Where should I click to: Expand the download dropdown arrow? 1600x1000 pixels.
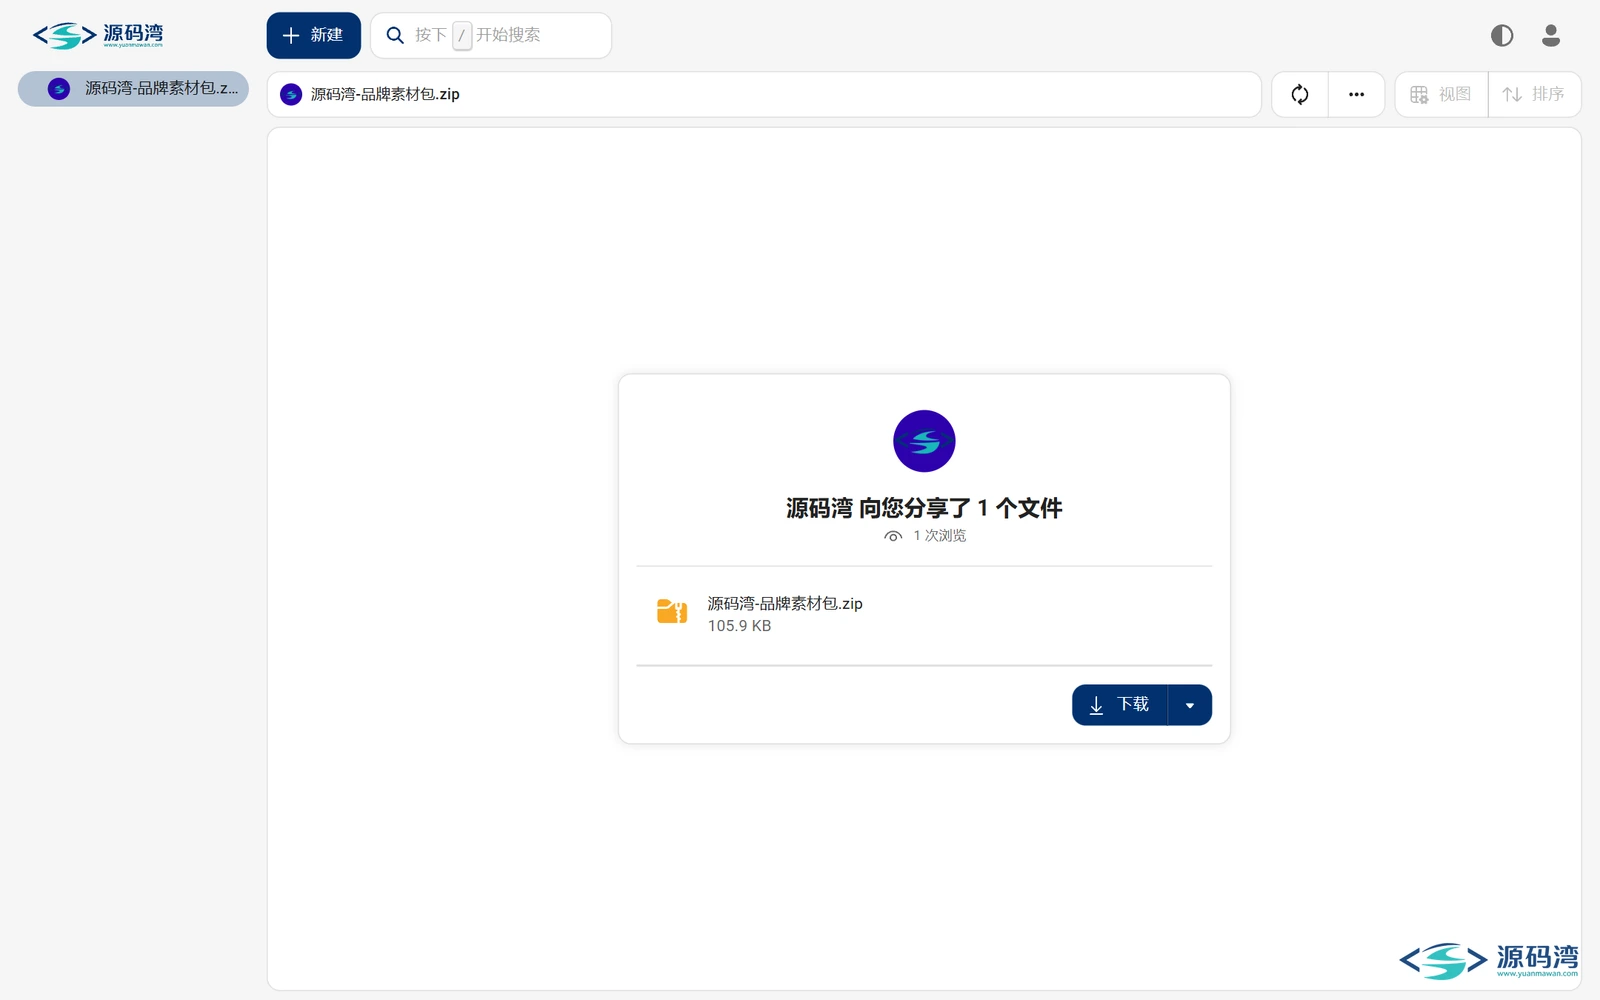pyautogui.click(x=1190, y=705)
